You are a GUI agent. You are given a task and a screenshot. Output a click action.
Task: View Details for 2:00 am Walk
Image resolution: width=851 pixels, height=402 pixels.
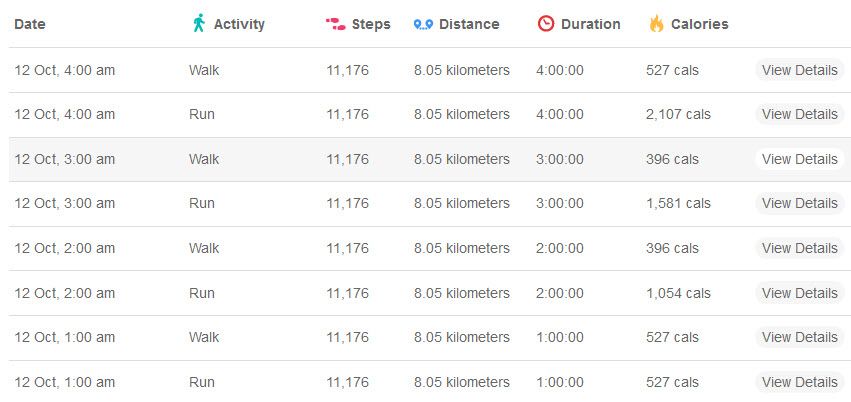(x=799, y=248)
